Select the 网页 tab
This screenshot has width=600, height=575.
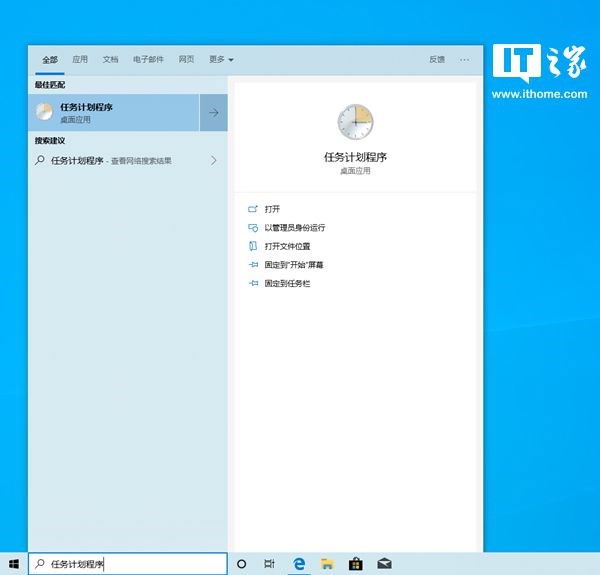[186, 59]
